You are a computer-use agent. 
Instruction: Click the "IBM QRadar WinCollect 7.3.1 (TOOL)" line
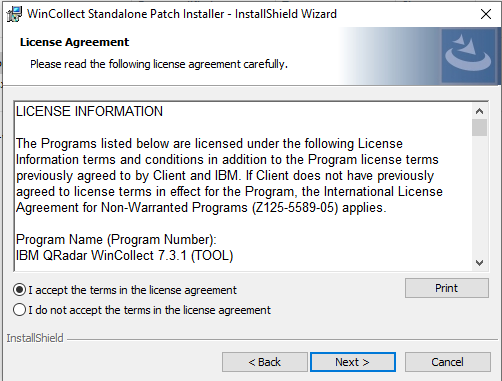click(x=124, y=256)
